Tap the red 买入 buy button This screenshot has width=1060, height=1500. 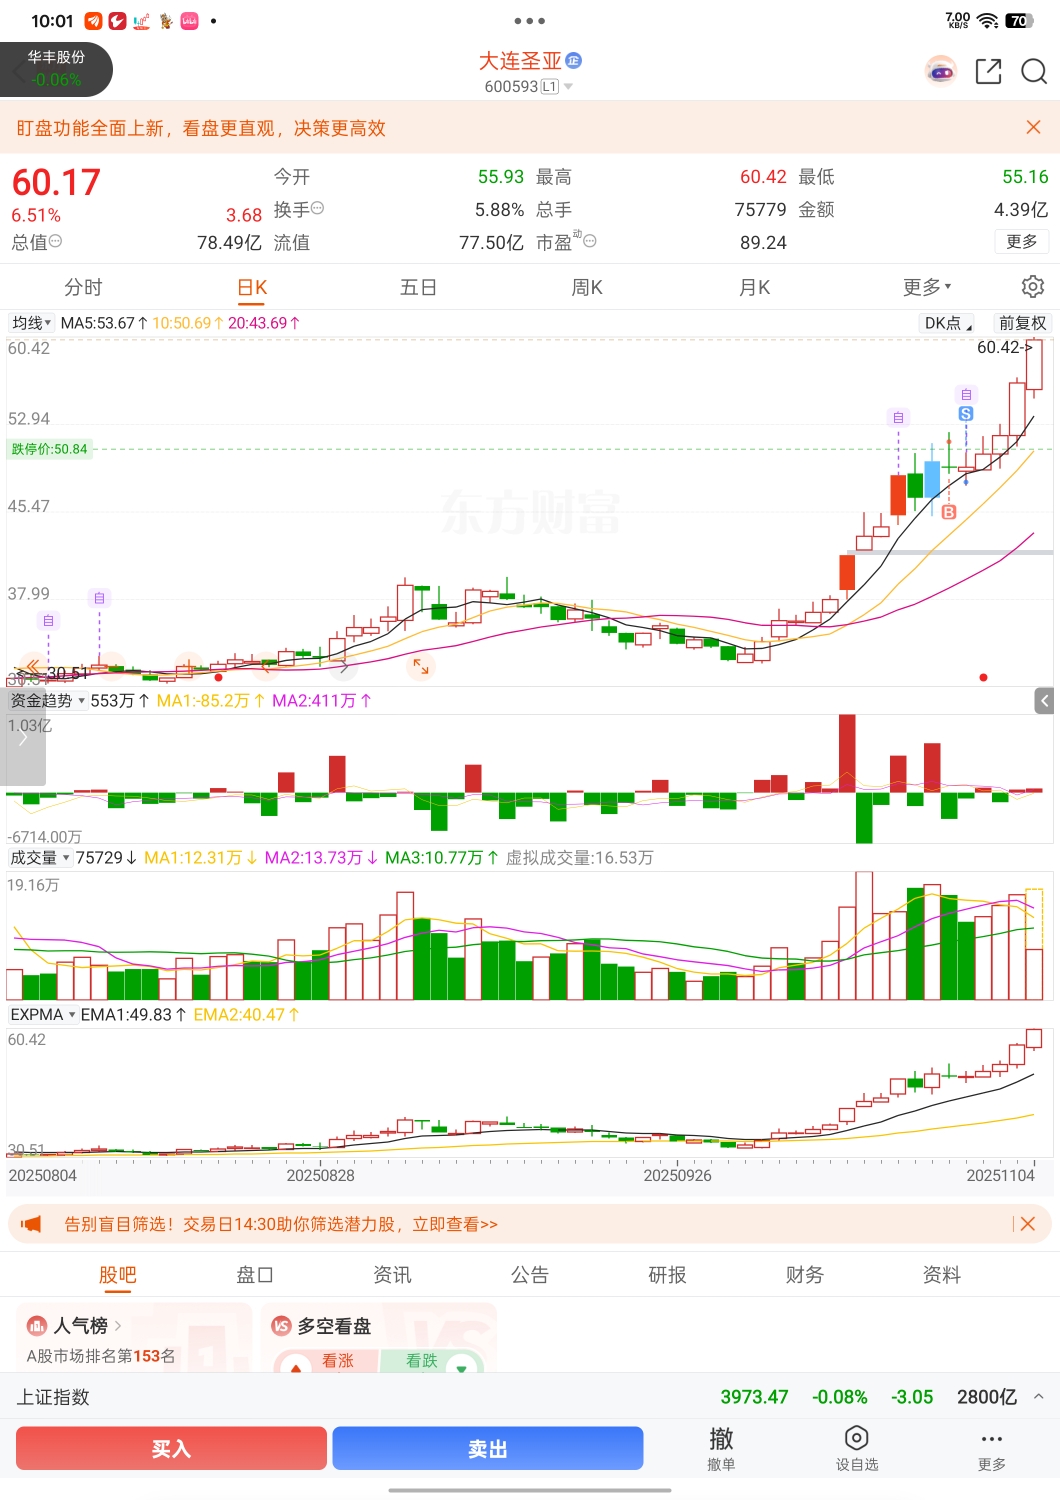[171, 1448]
